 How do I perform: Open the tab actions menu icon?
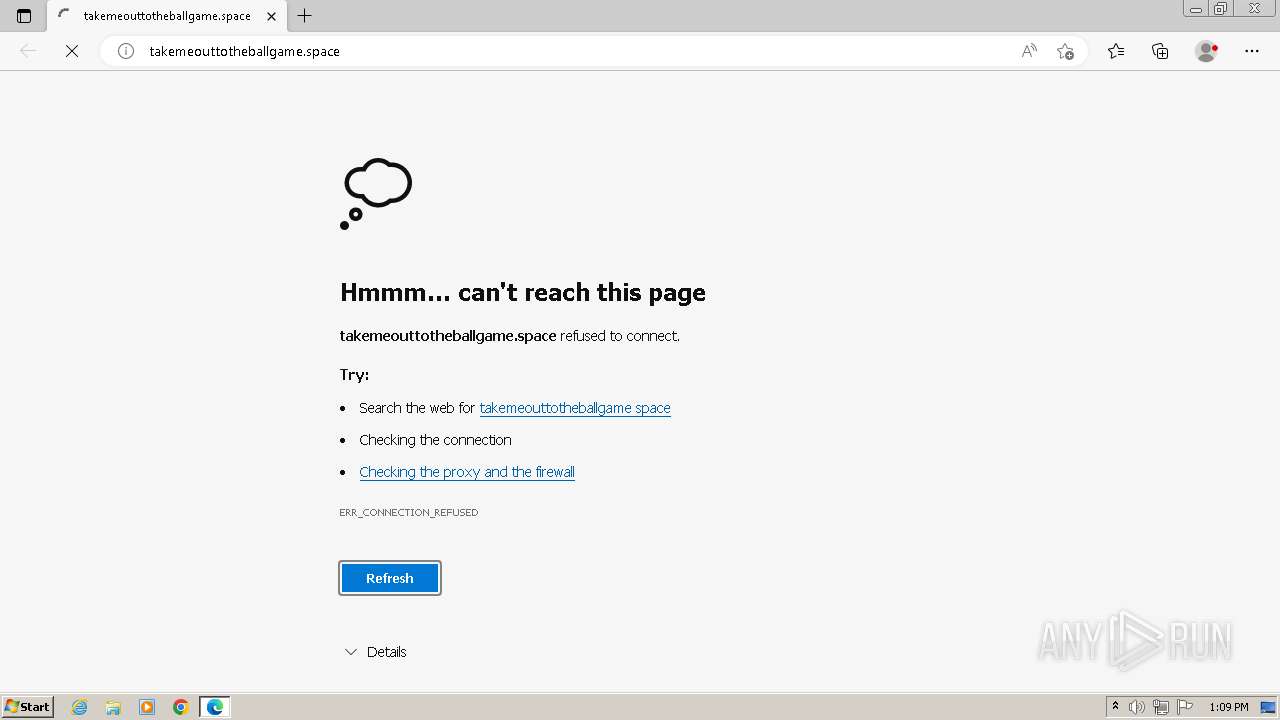[x=24, y=16]
